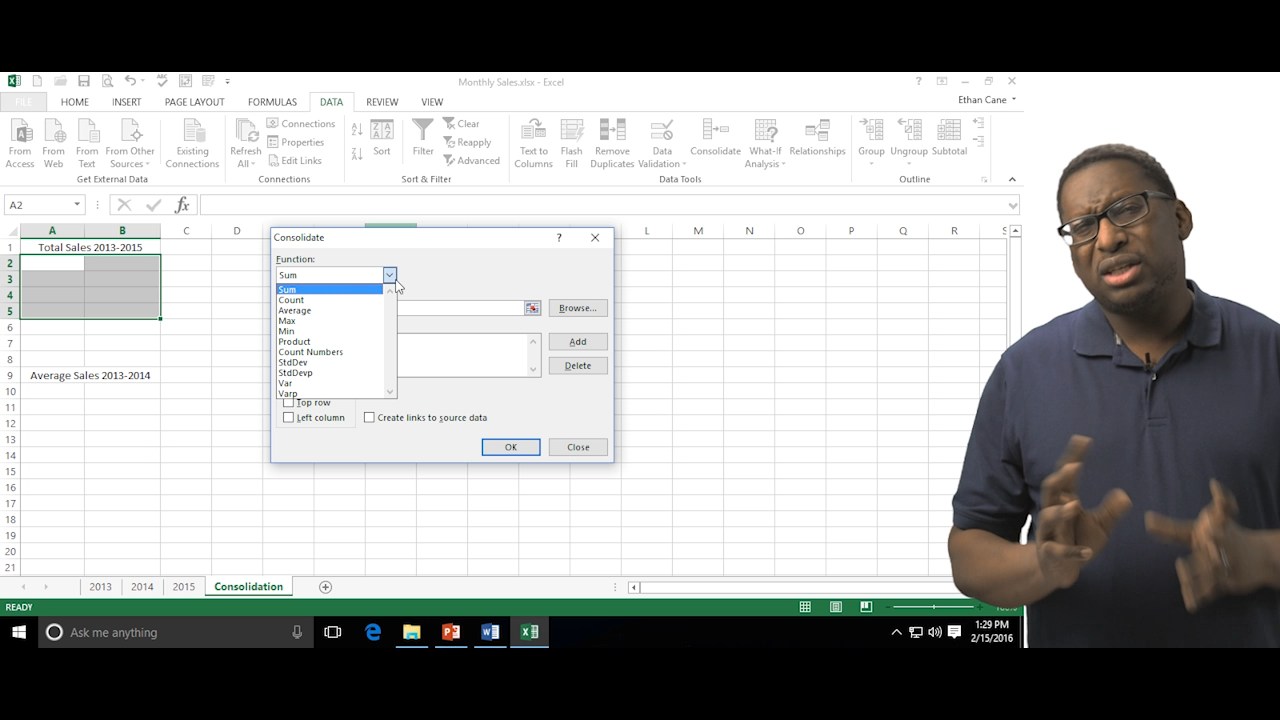Choose Max in the function list
1280x720 pixels.
point(329,321)
